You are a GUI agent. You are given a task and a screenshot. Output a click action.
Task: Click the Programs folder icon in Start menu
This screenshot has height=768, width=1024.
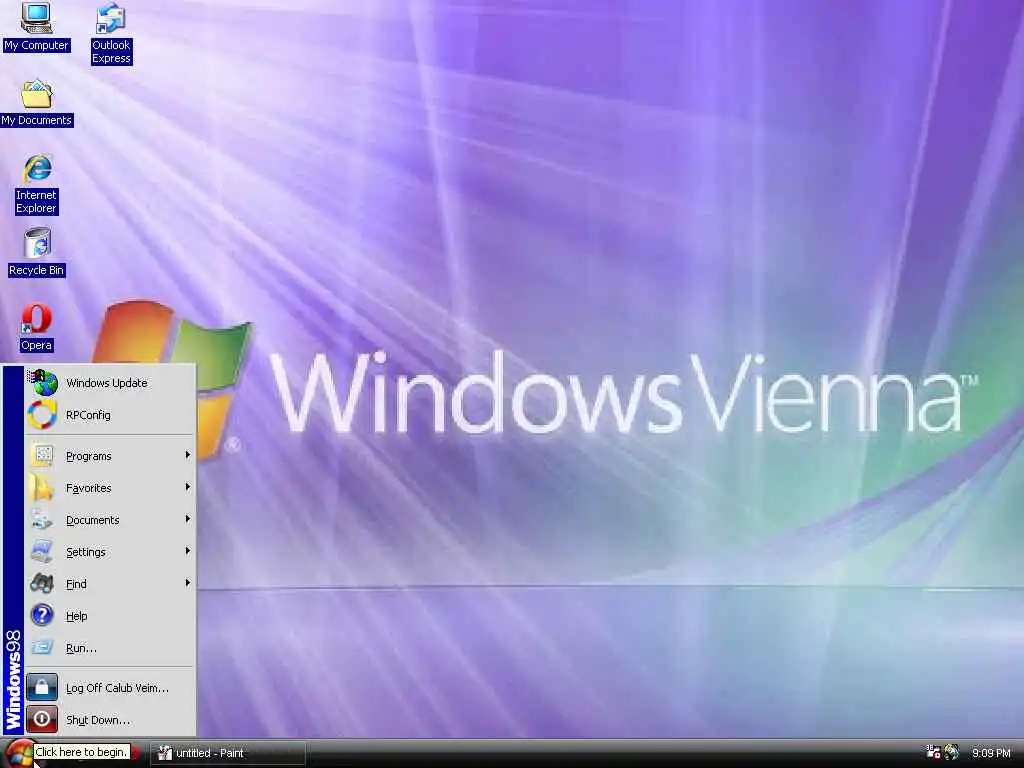coord(42,455)
